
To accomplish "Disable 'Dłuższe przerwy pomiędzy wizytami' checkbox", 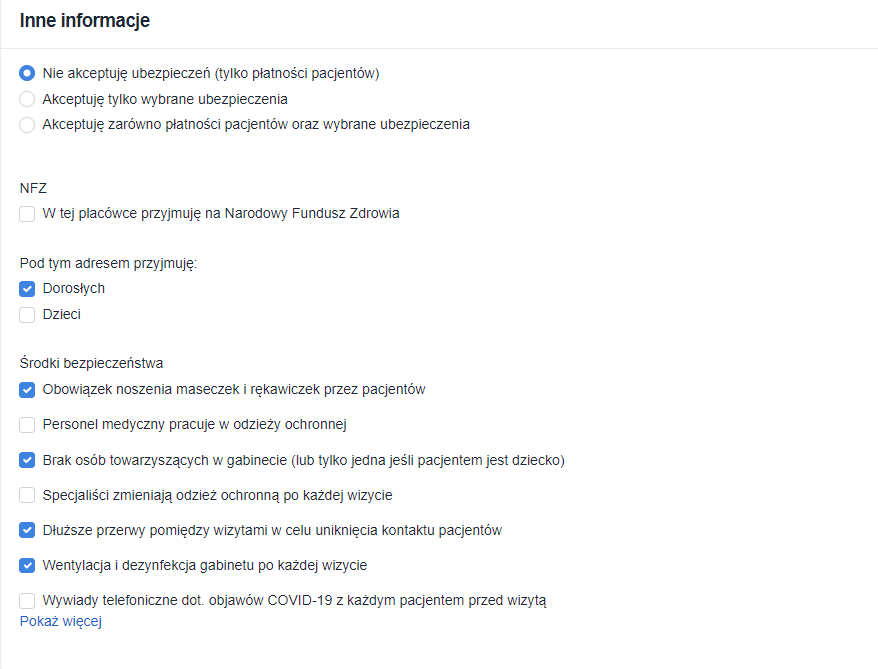I will [x=27, y=530].
